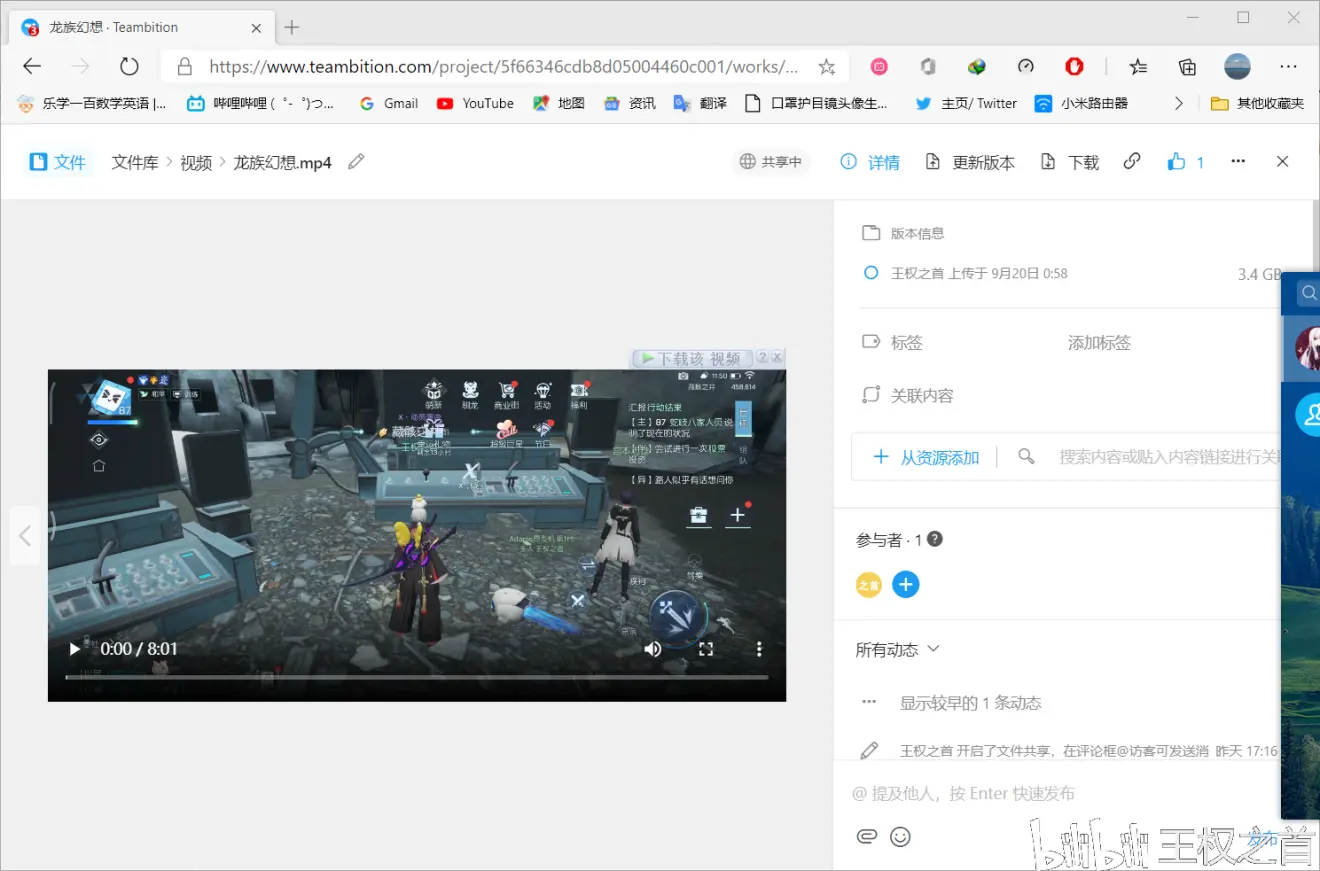Open the video player's three-dot options menu
Viewport: 1320px width, 871px height.
[x=759, y=649]
